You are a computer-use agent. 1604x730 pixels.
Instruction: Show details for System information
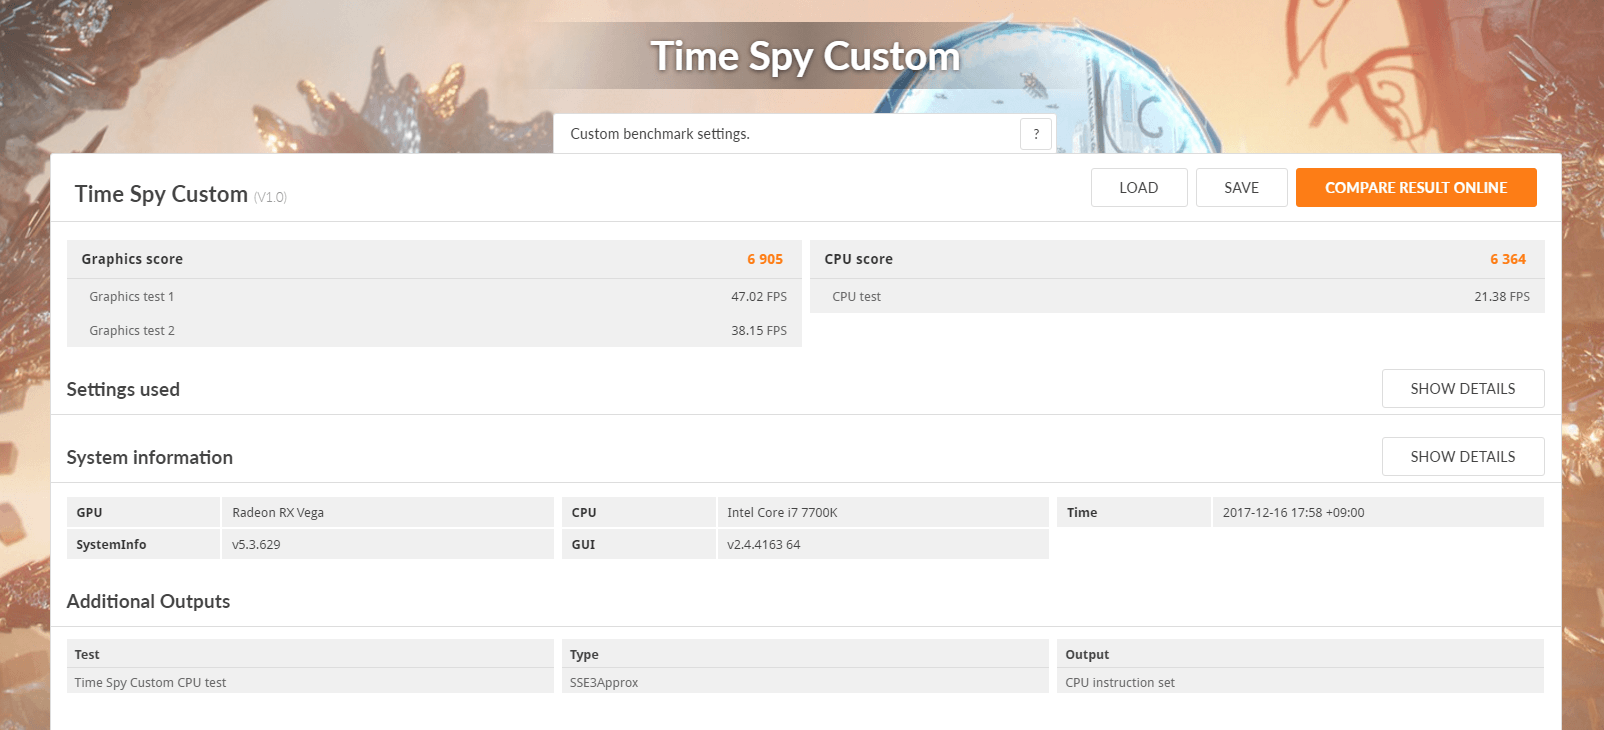(1463, 457)
